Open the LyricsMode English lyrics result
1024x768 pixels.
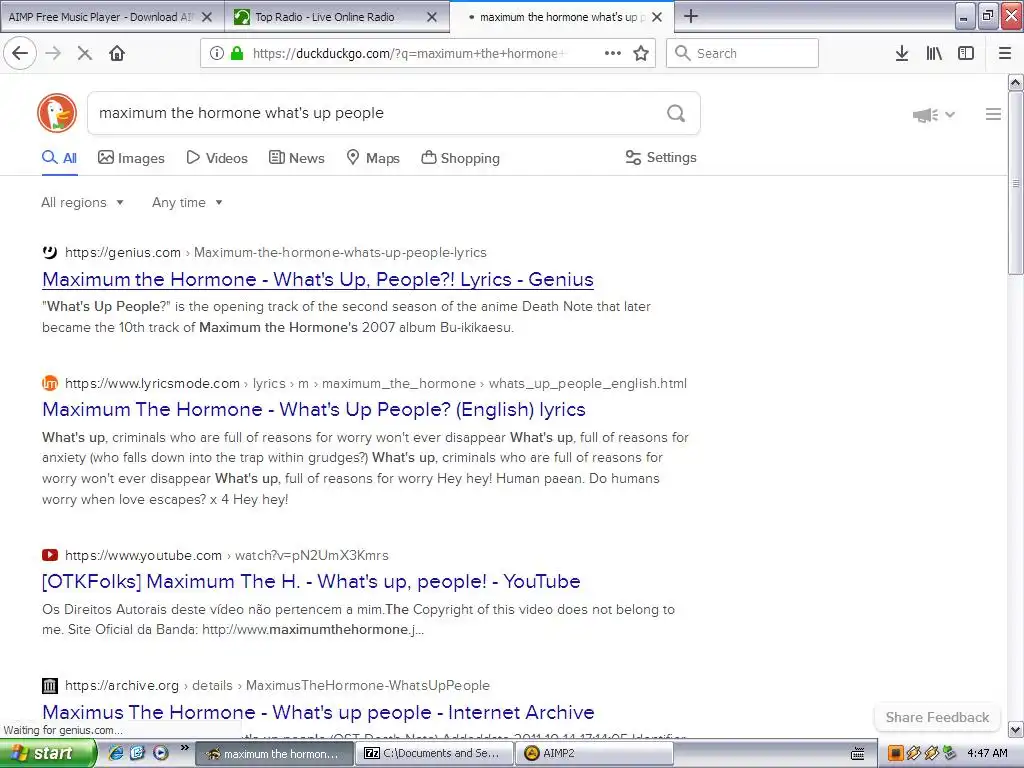click(313, 409)
